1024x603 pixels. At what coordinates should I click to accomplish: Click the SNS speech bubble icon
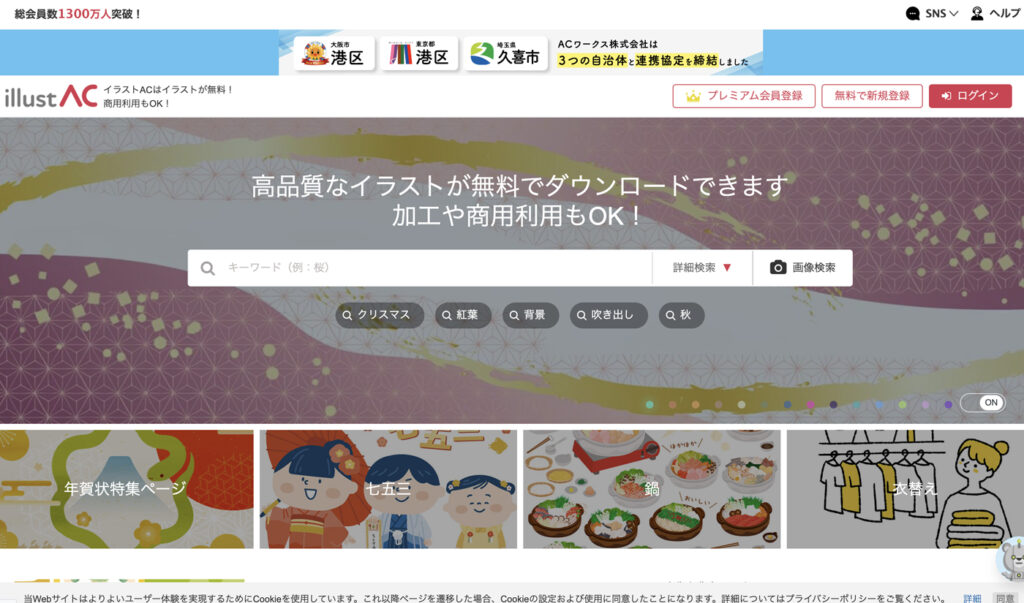[913, 13]
